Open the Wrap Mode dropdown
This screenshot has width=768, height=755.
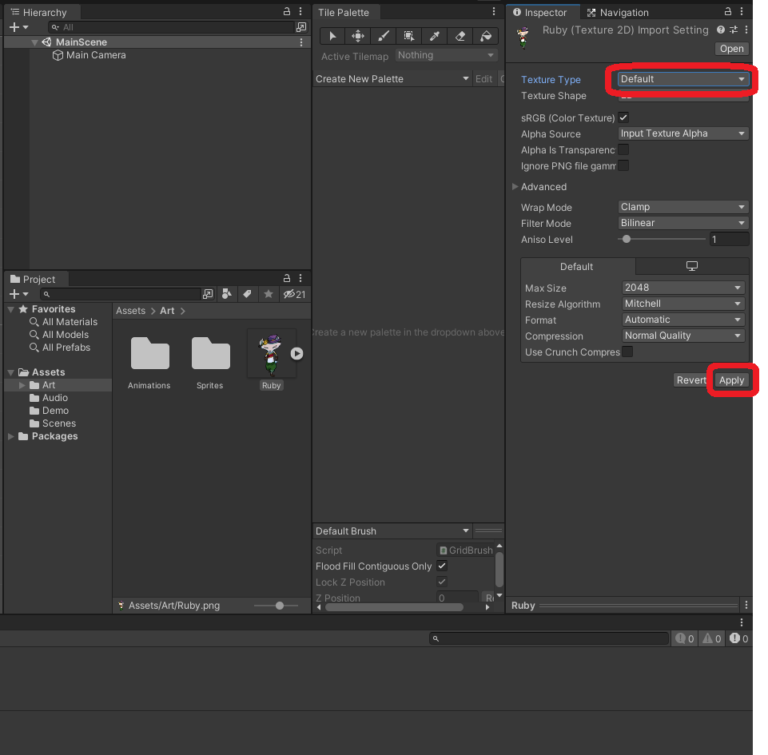[x=682, y=207]
